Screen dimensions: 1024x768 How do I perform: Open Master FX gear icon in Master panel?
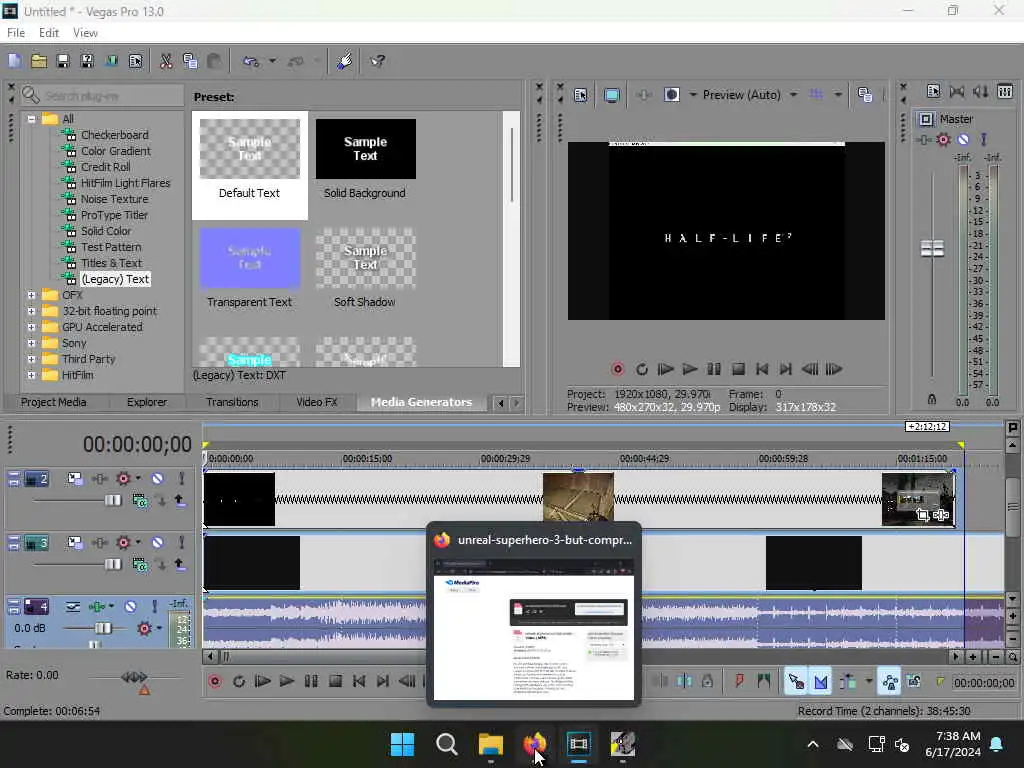pyautogui.click(x=943, y=139)
